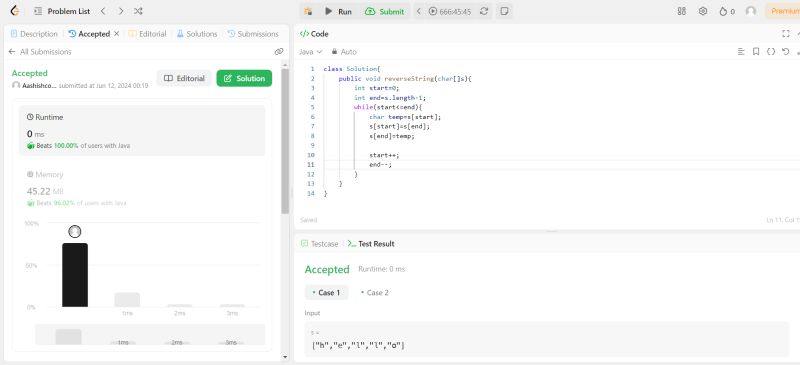800x365 pixels.
Task: Click the 'Ln 11, Col' status text
Action: click(x=783, y=220)
